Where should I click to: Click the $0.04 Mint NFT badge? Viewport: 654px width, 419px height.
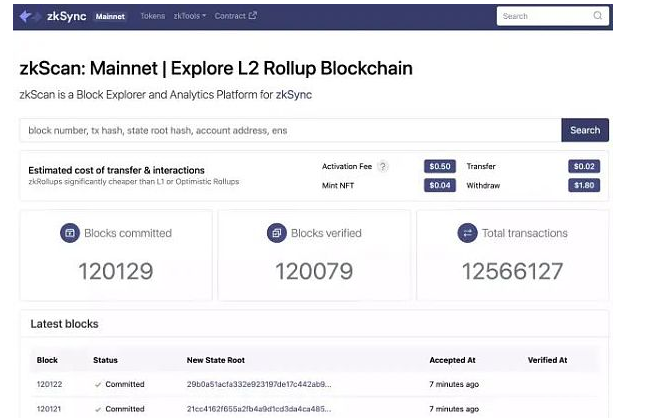[440, 185]
